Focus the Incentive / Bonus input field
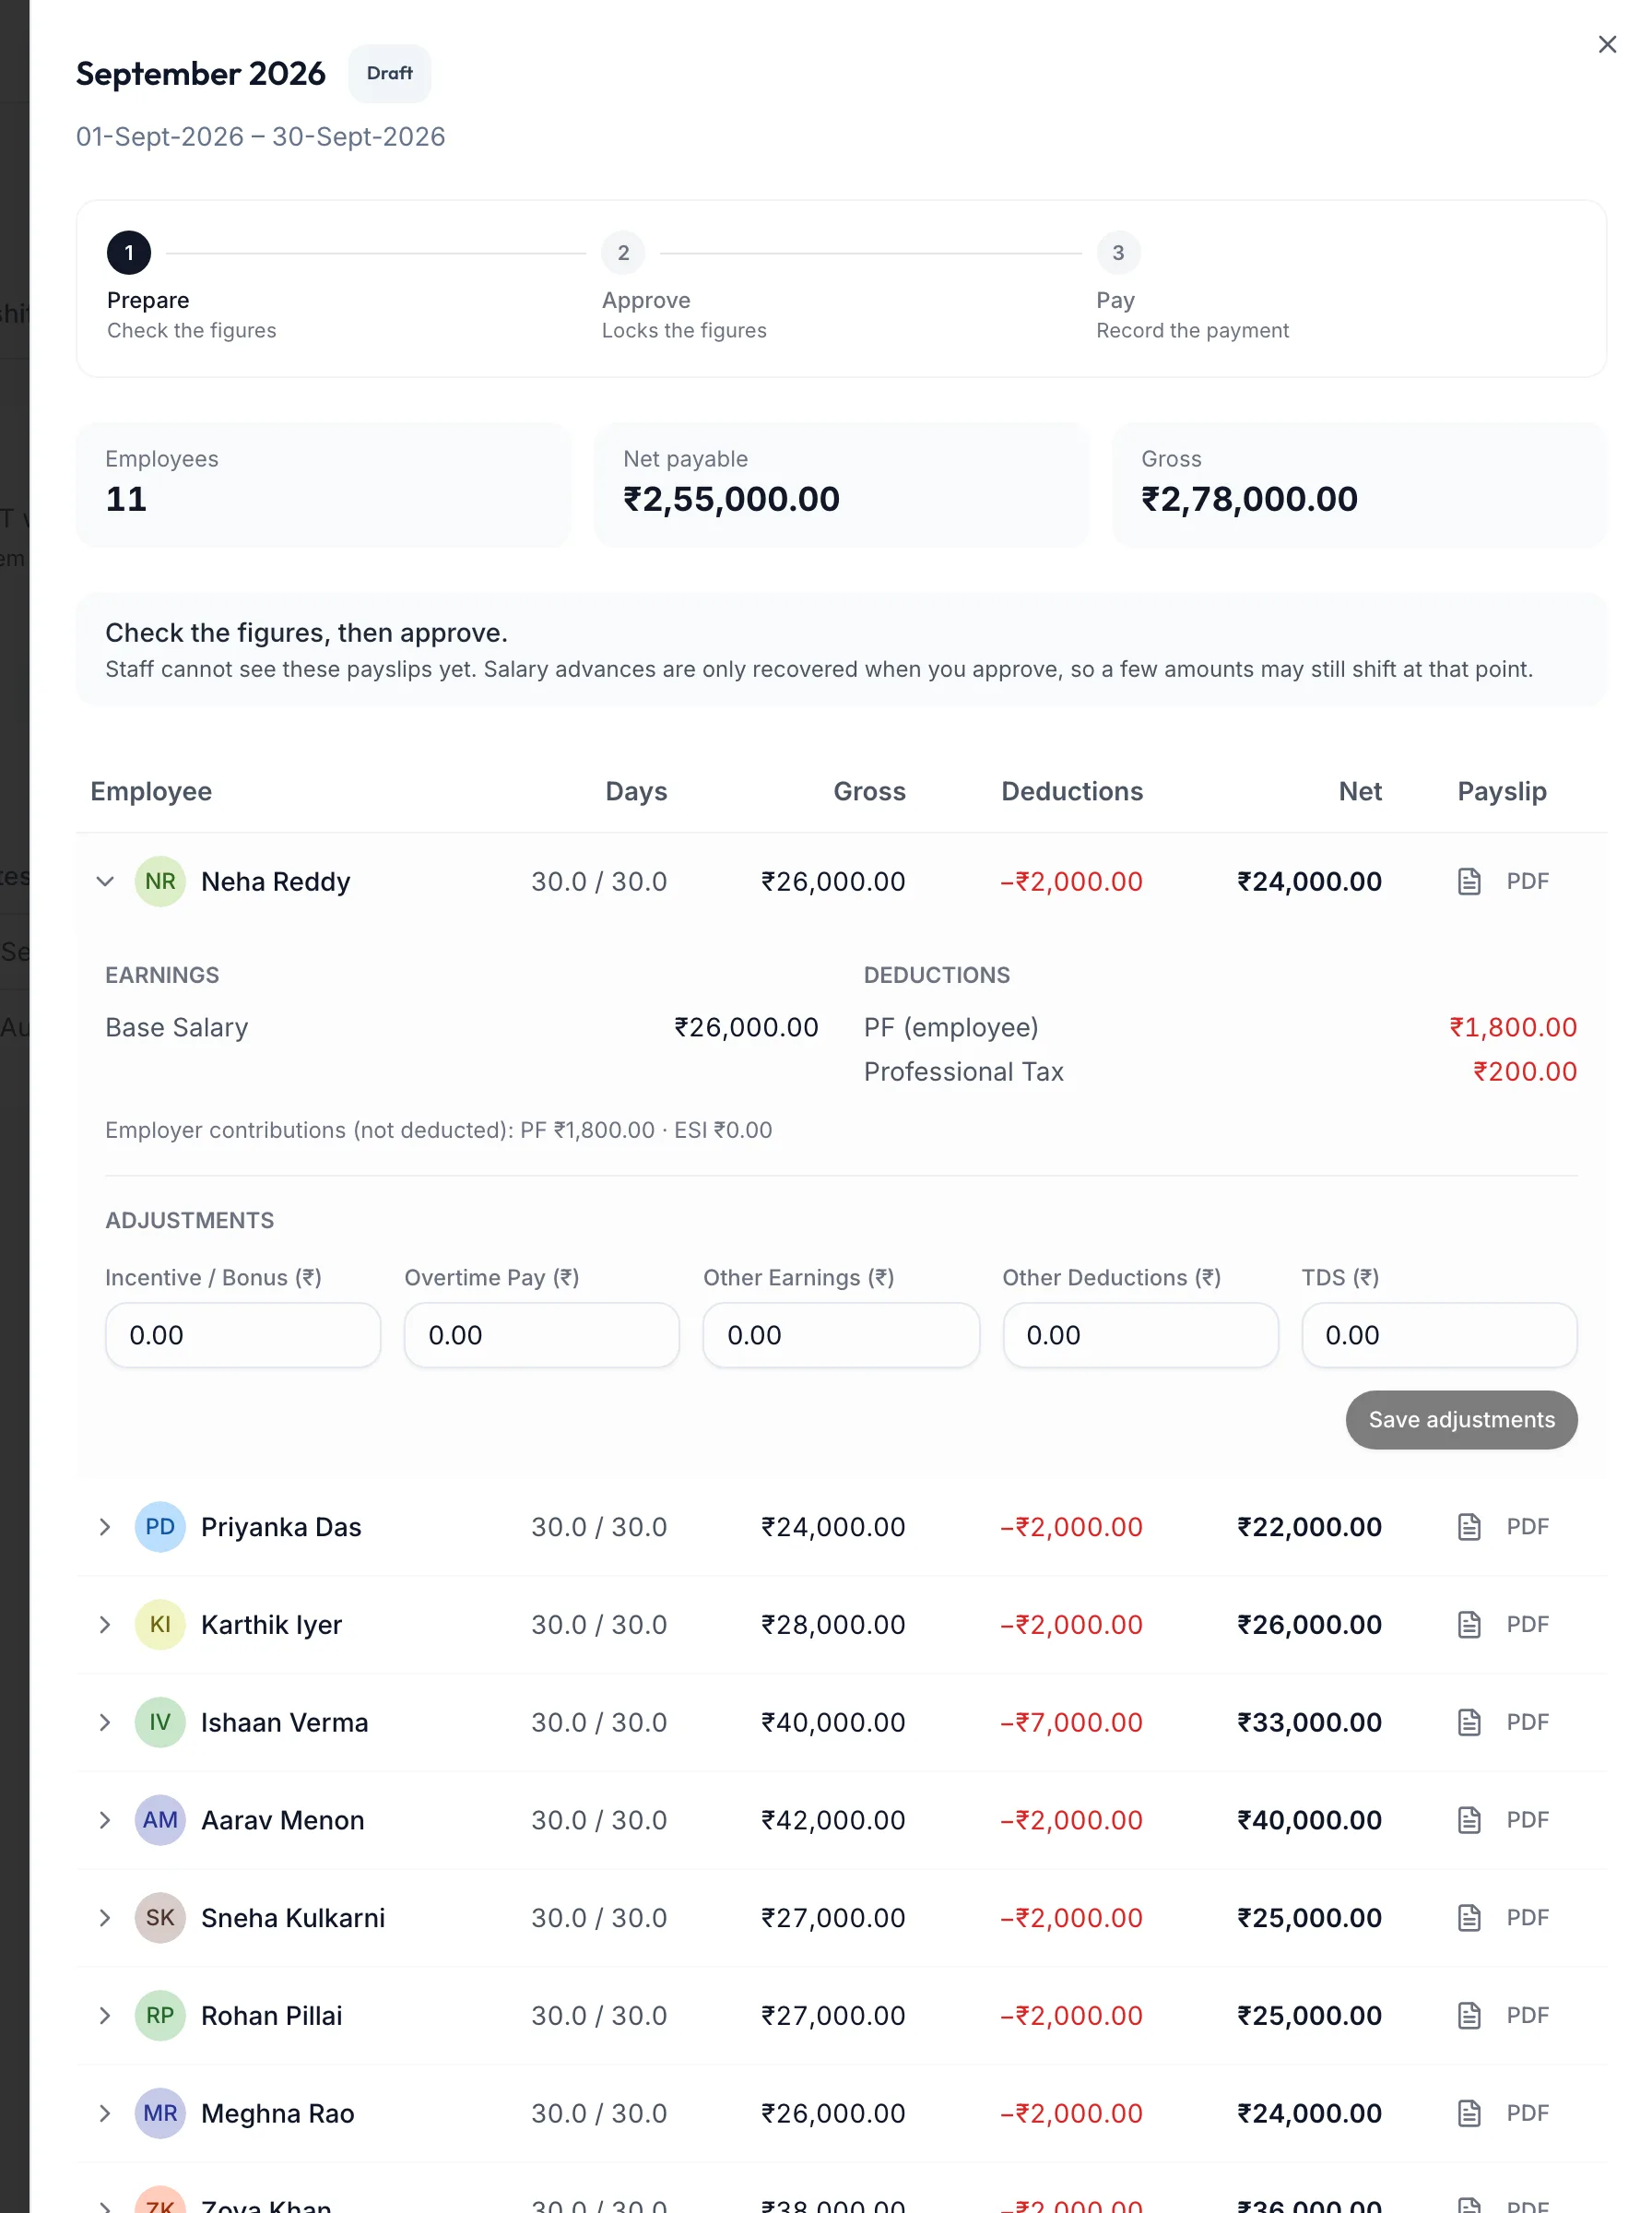 click(x=243, y=1335)
